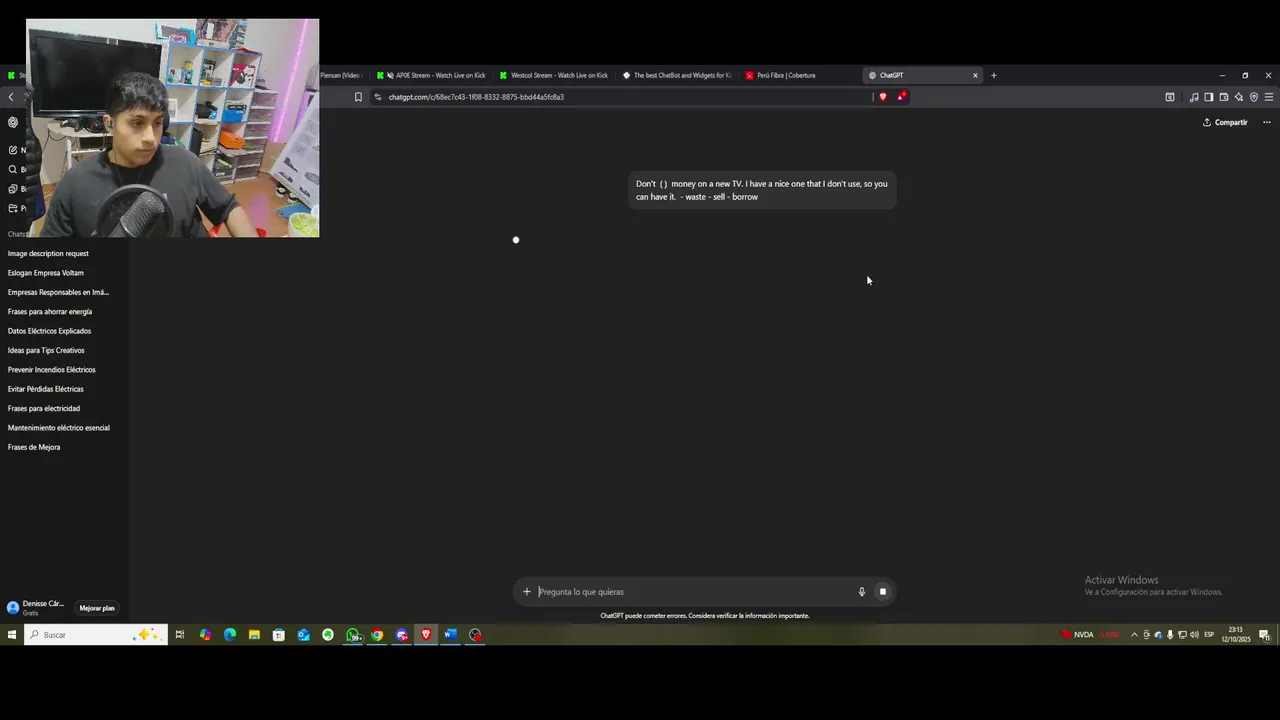The width and height of the screenshot is (1280, 720).
Task: Open the Frases para electricidad chat
Action: [44, 409]
